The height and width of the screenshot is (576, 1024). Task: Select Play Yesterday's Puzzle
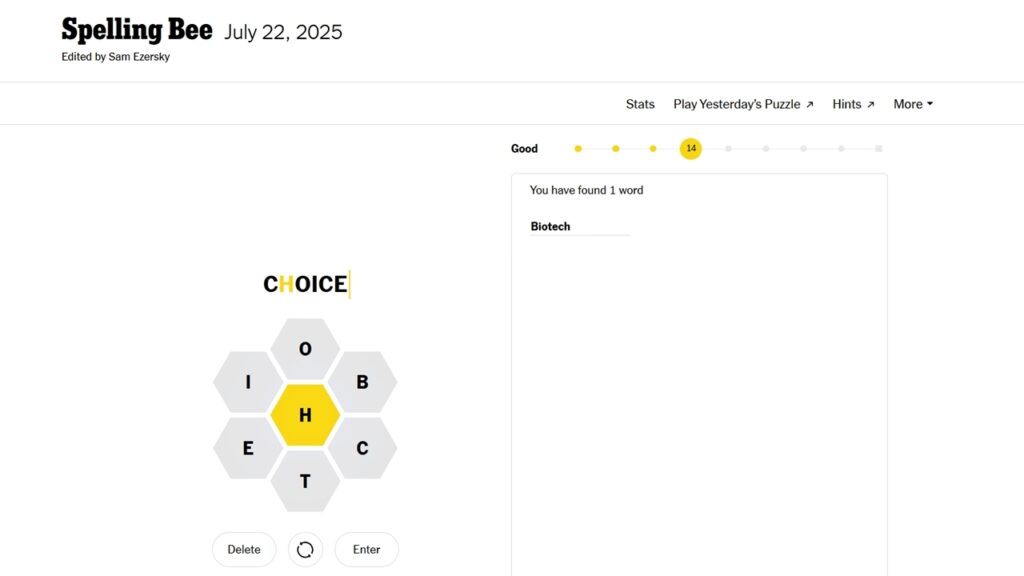pyautogui.click(x=736, y=103)
